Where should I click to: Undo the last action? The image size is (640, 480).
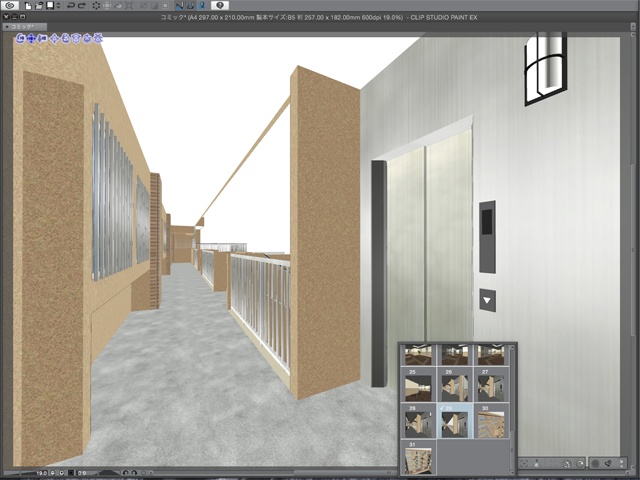(x=71, y=5)
